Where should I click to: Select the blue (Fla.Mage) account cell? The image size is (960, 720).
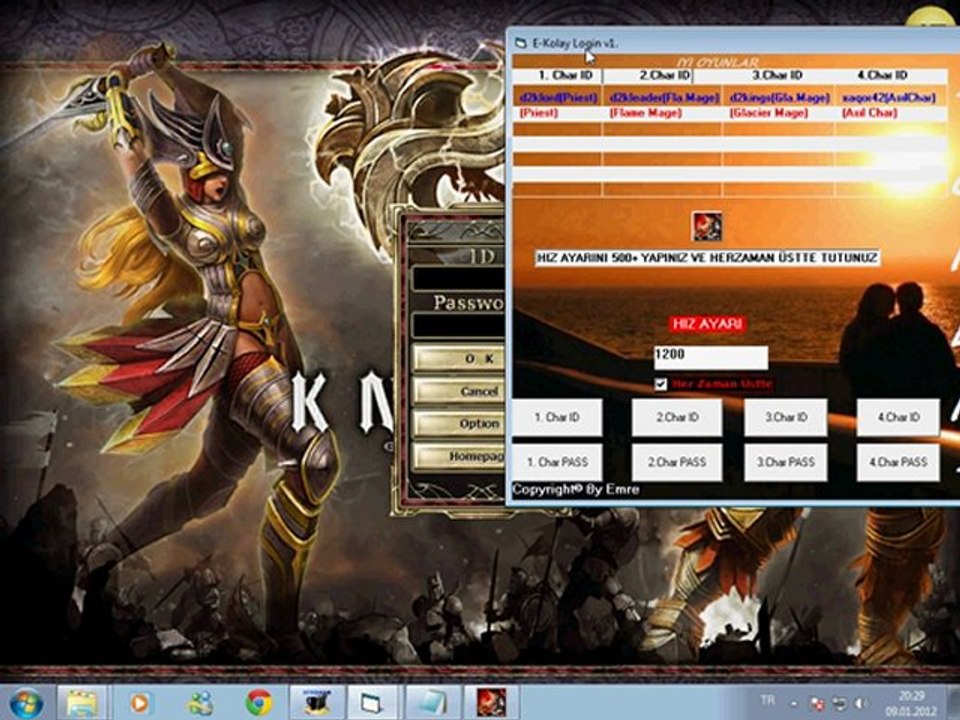pos(663,97)
